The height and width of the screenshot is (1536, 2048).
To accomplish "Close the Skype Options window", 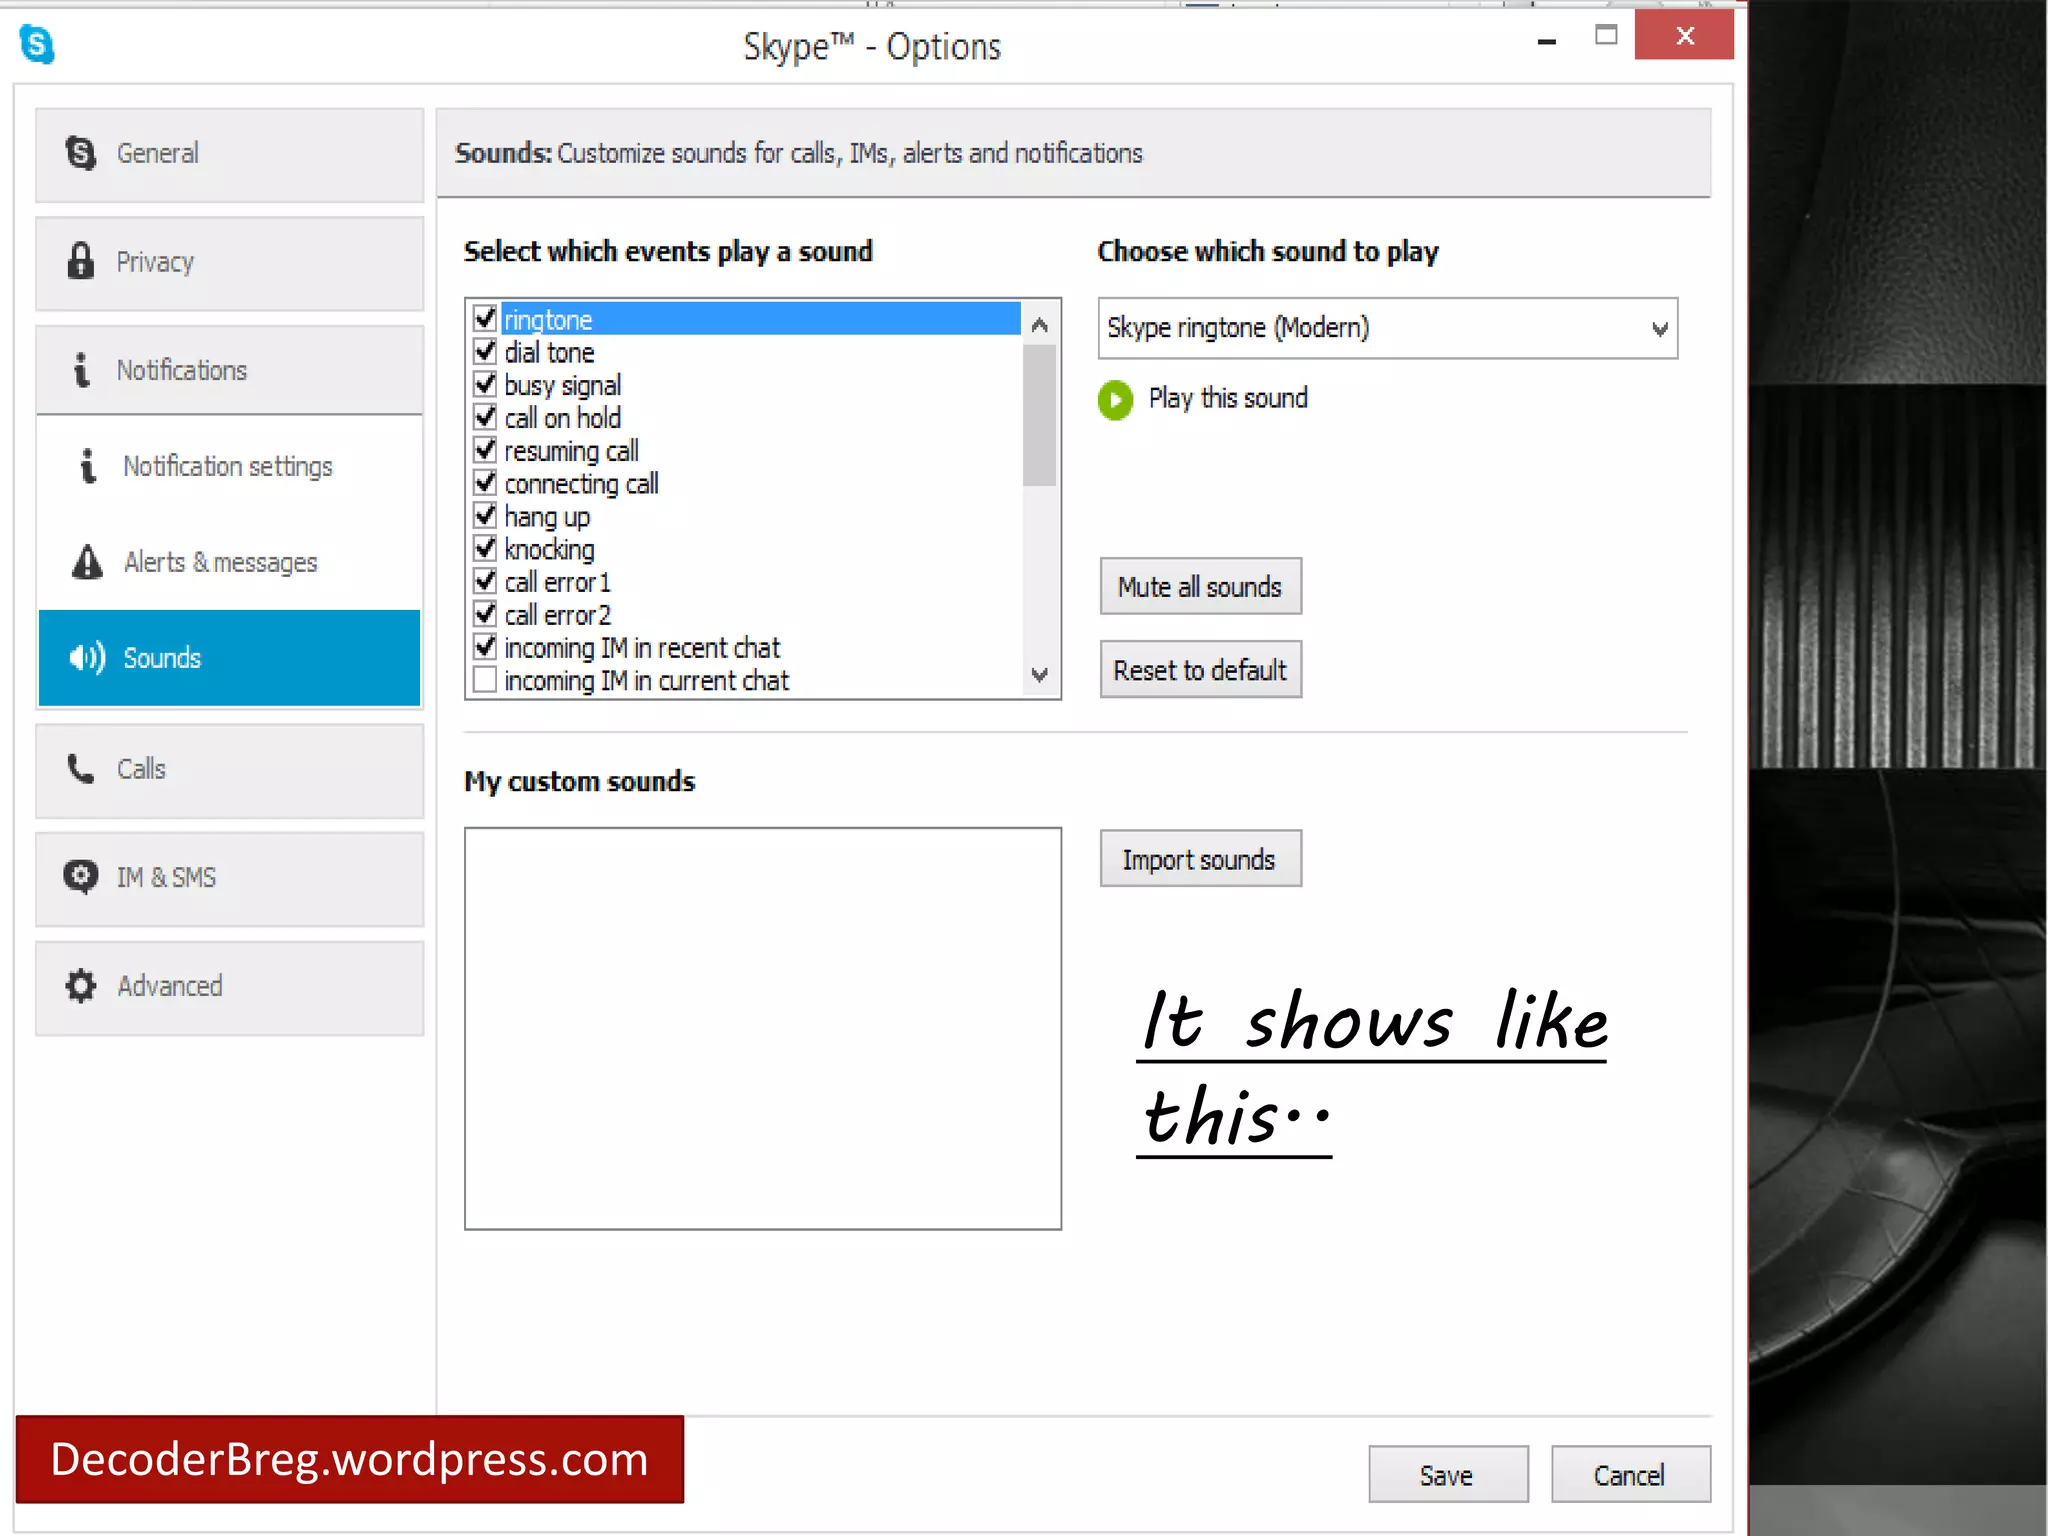I will [1685, 35].
